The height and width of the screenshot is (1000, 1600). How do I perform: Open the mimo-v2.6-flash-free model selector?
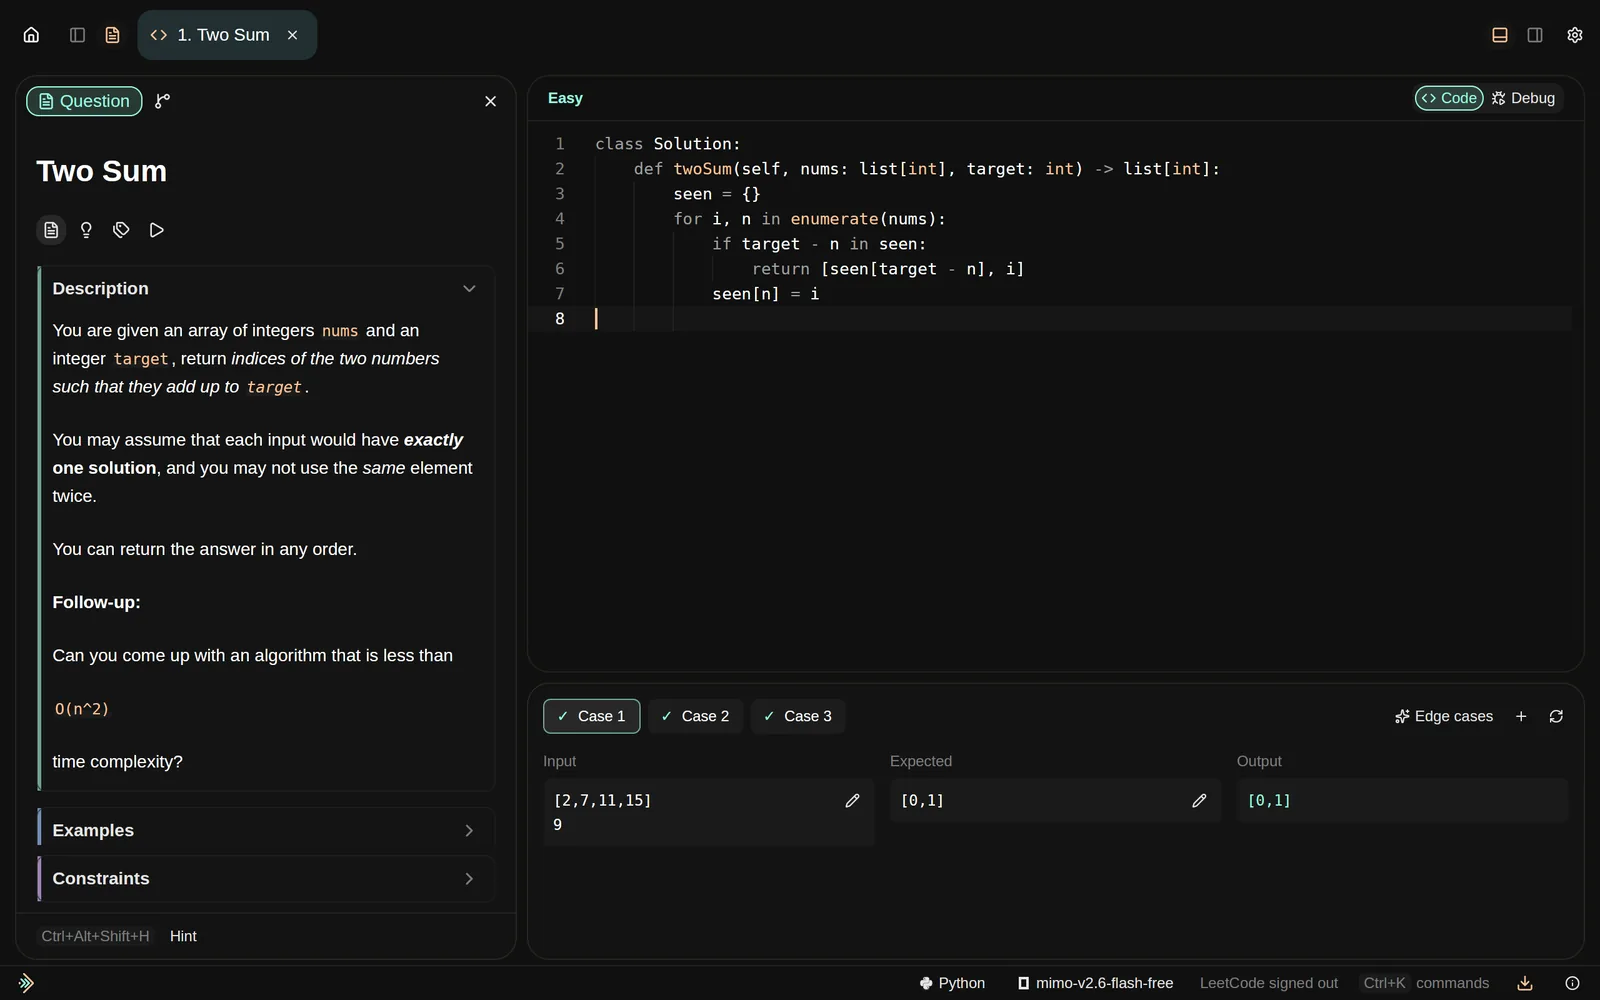click(x=1095, y=983)
